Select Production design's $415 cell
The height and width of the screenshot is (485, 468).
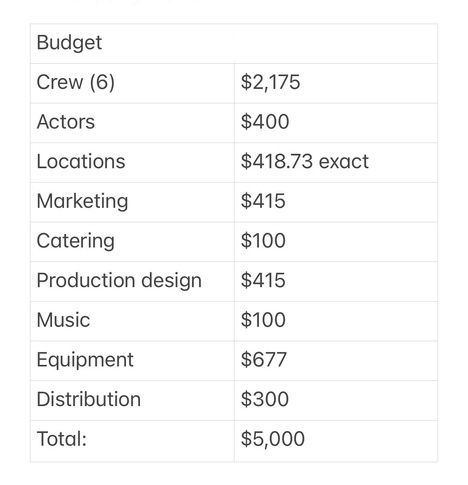[336, 282]
